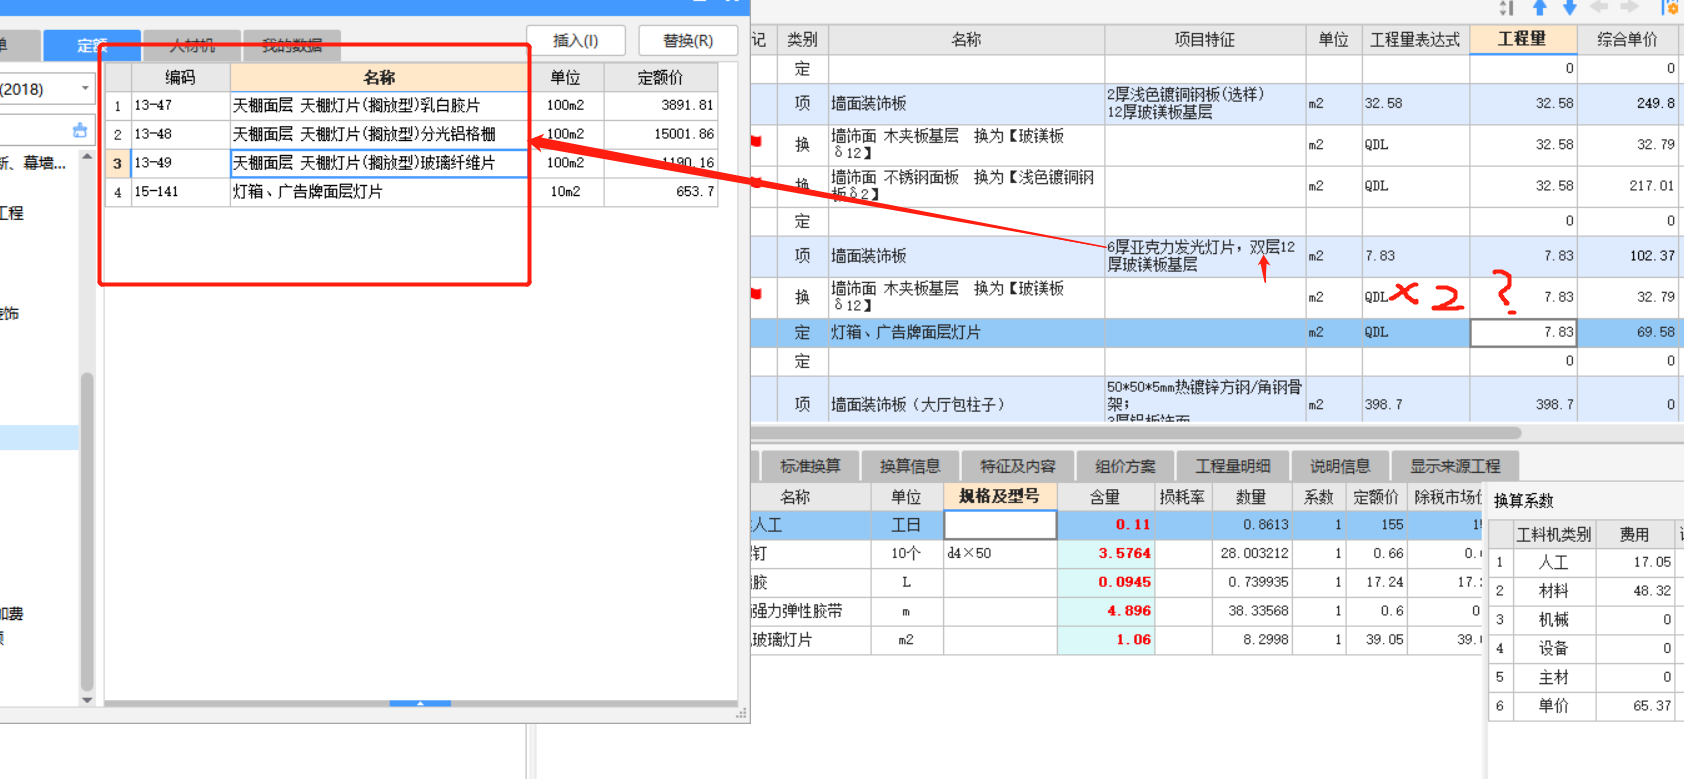Select quota row 13-47 乳白胶片
1684x779 pixels.
(411, 105)
